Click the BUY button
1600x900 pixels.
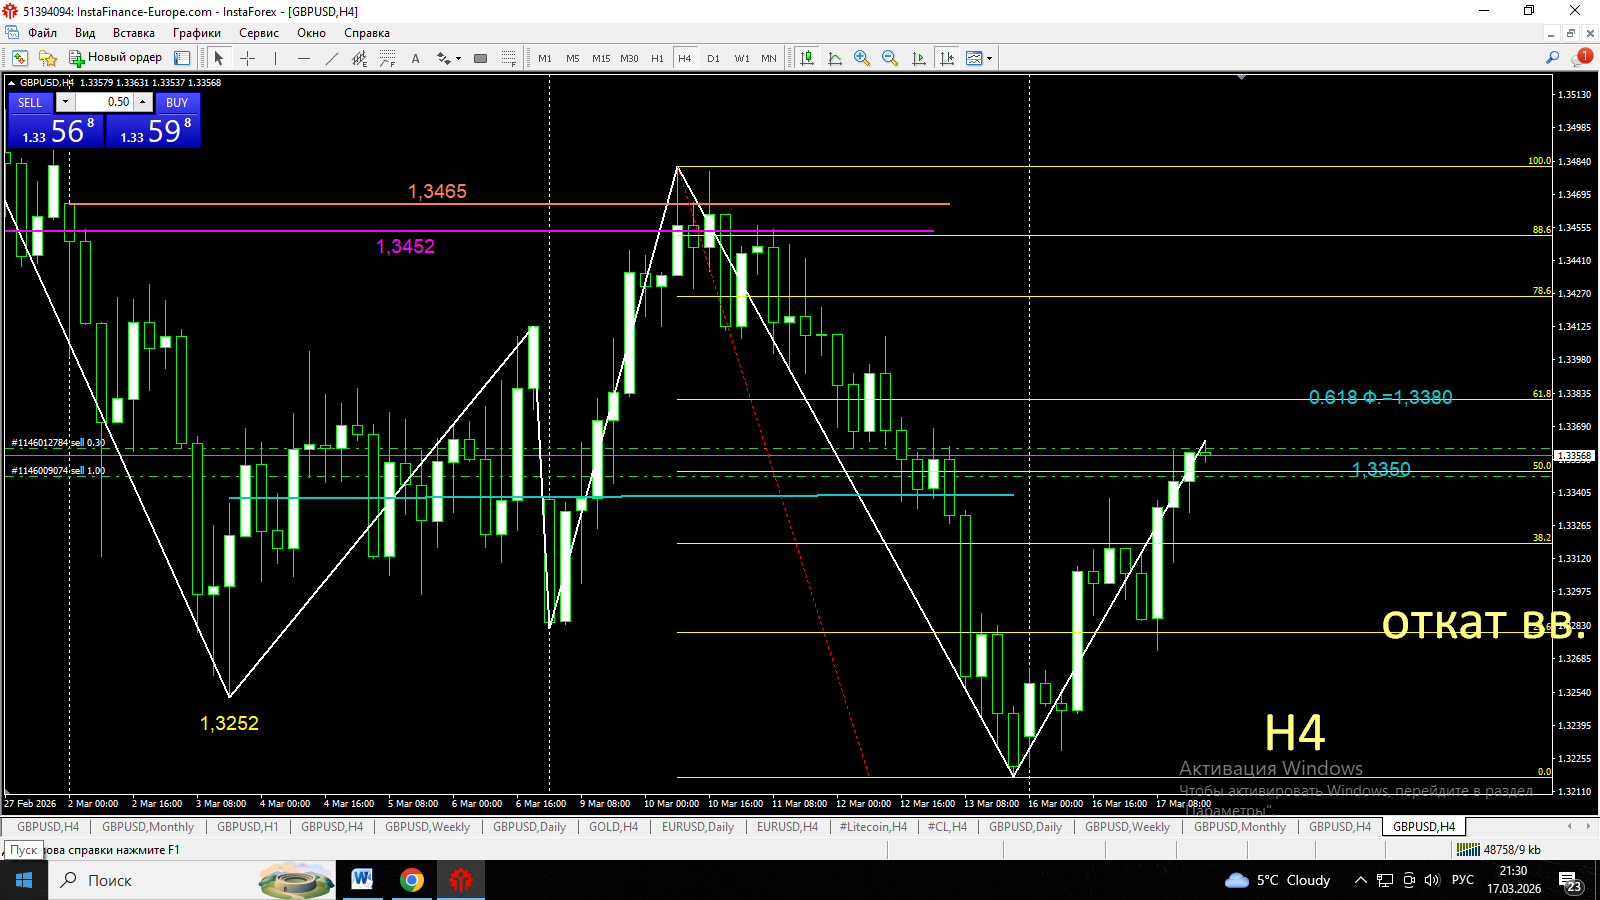(x=177, y=102)
